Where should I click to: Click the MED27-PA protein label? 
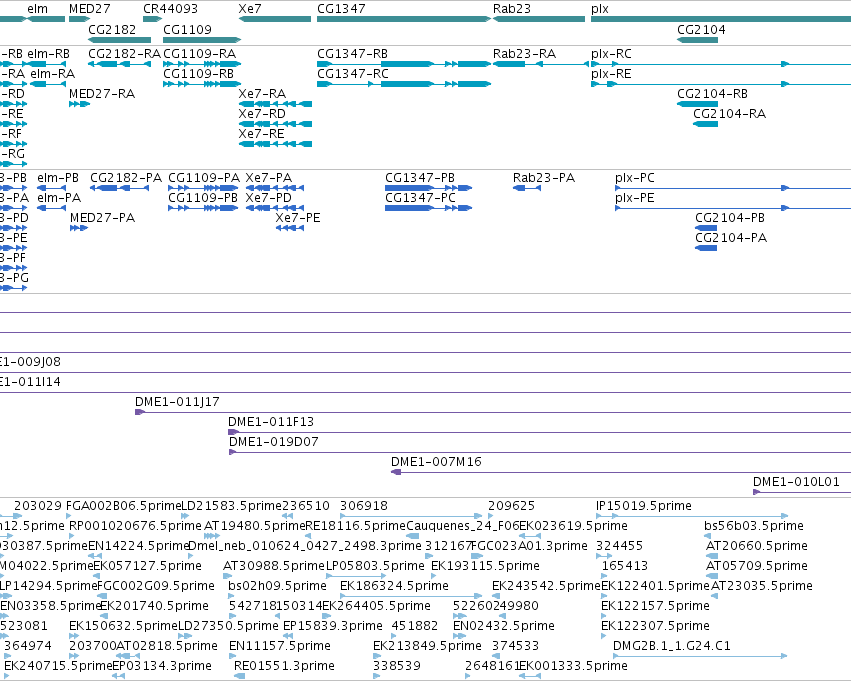(103, 218)
